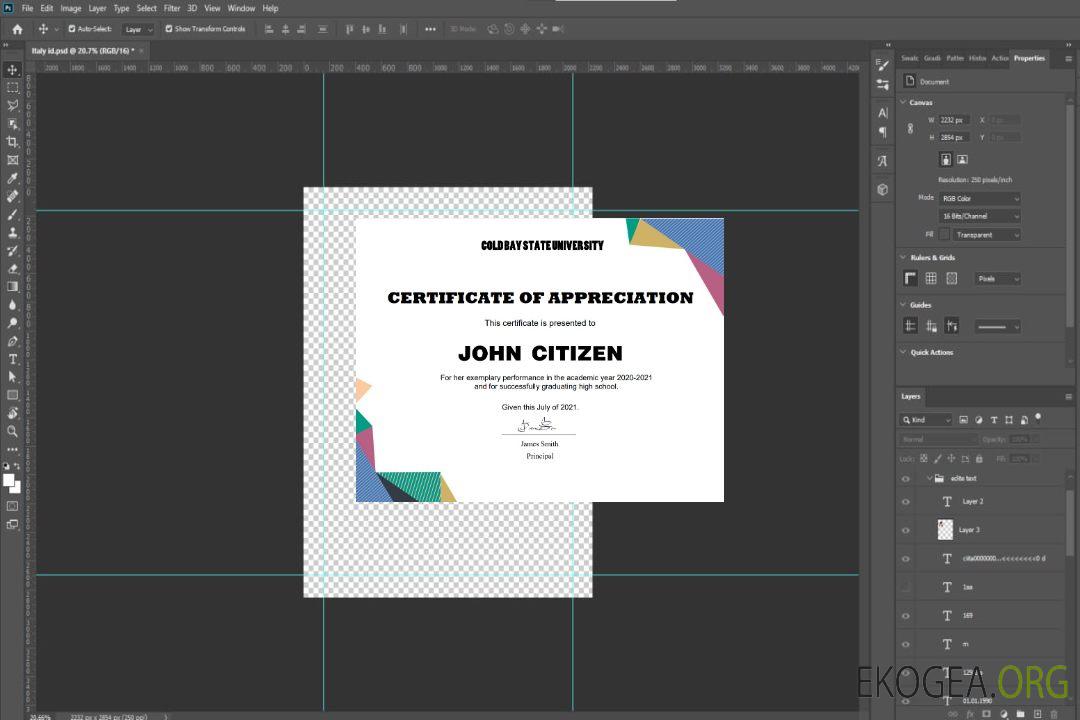Open the Filter menu
This screenshot has height=720, width=1080.
(172, 8)
